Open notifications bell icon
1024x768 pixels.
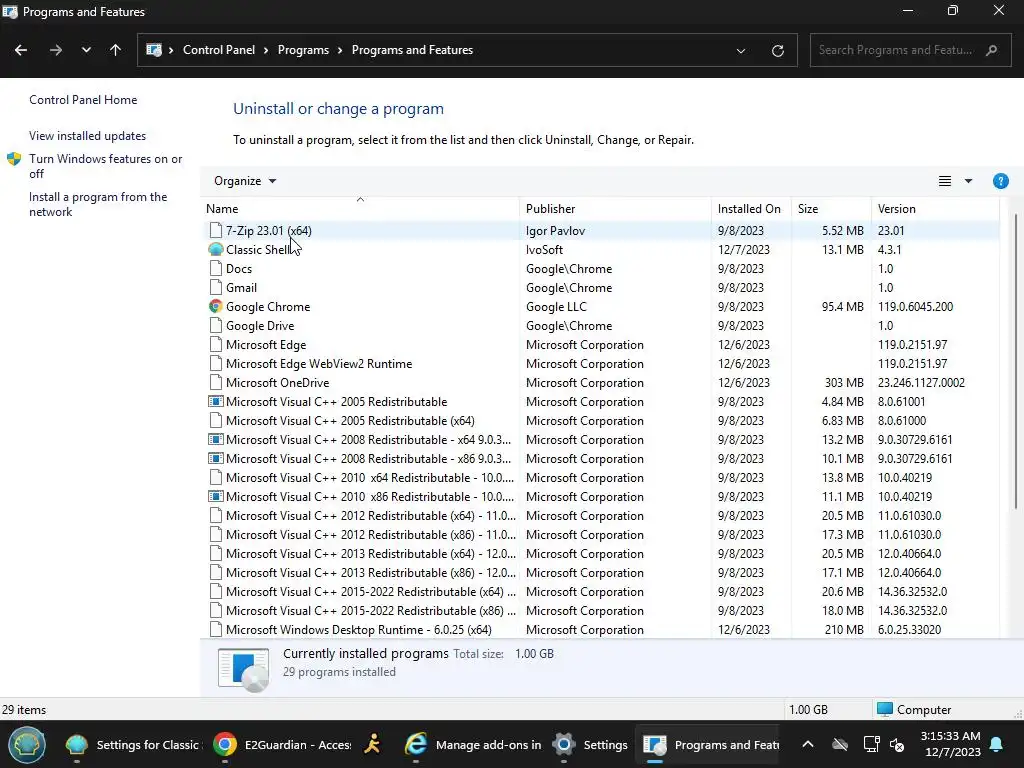coord(997,744)
